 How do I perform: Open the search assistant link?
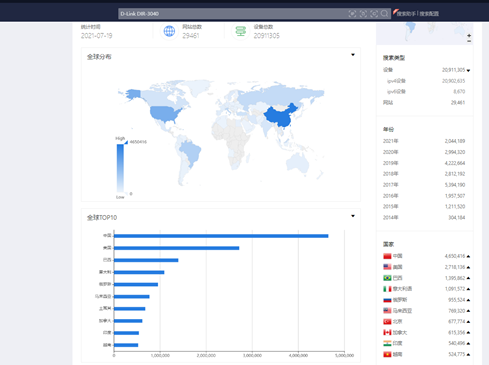pyautogui.click(x=406, y=14)
